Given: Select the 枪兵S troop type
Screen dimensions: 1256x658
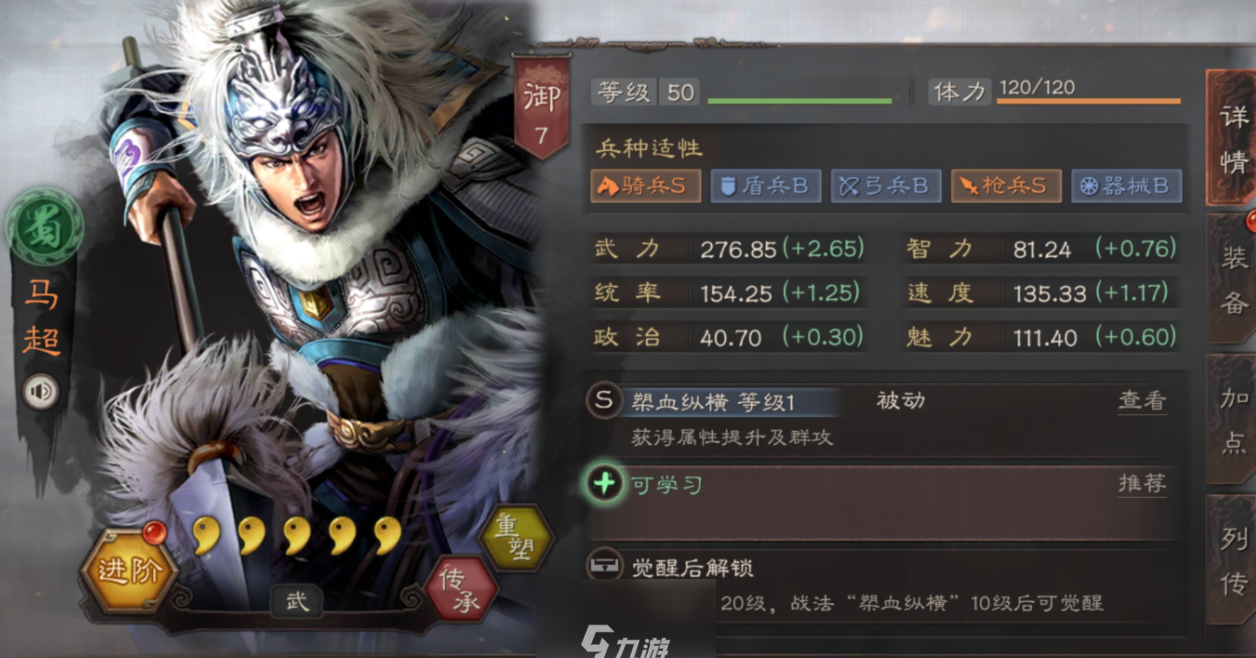Looking at the screenshot, I should [1006, 186].
